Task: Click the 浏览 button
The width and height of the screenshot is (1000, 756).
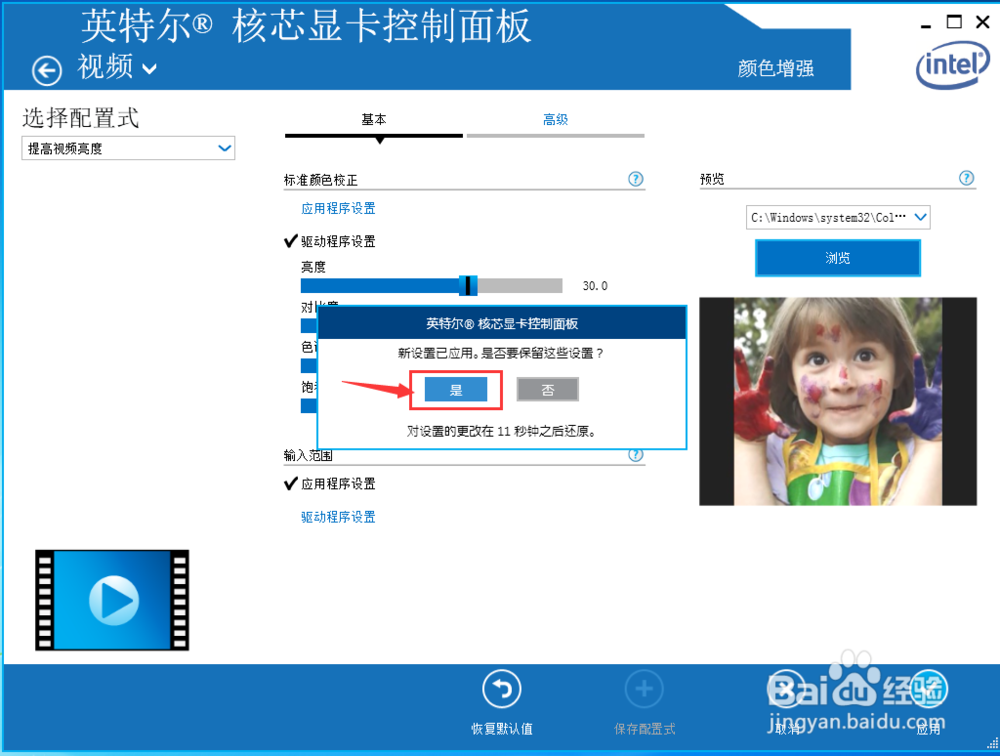Action: (x=838, y=258)
